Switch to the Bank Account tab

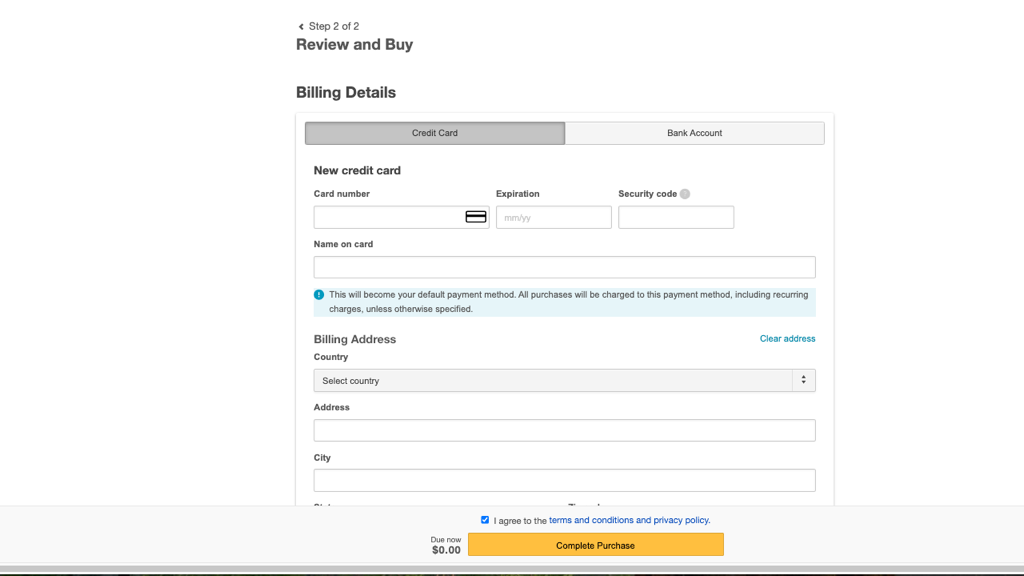pyautogui.click(x=694, y=132)
